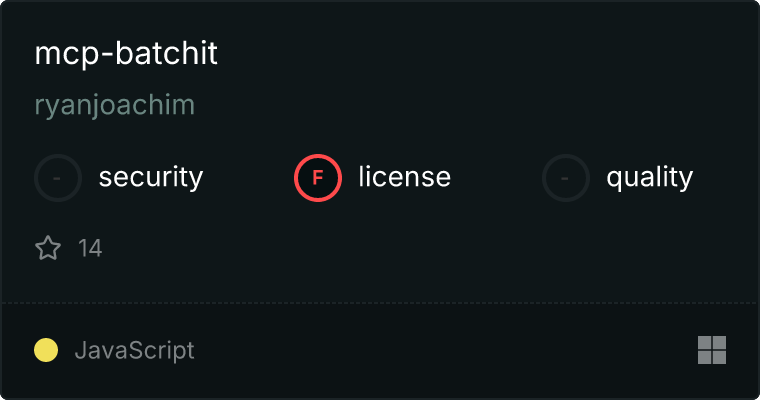The height and width of the screenshot is (400, 760).
Task: Select the JavaScript language label
Action: point(134,351)
